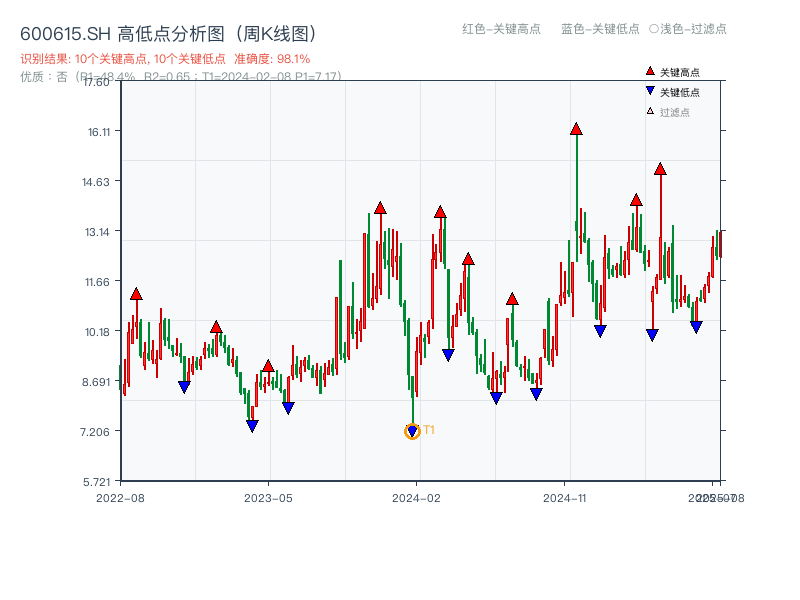Select the rightmost blue down-triangle marker

pos(696,324)
